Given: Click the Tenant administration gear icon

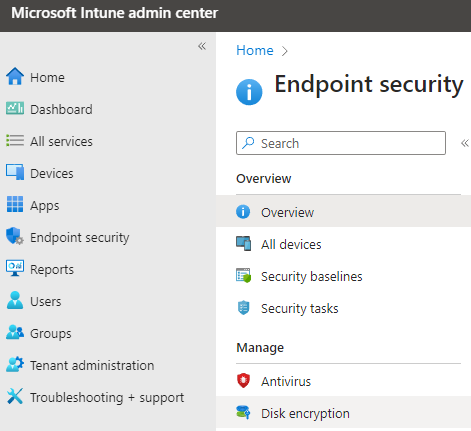Looking at the screenshot, I should click(x=15, y=364).
